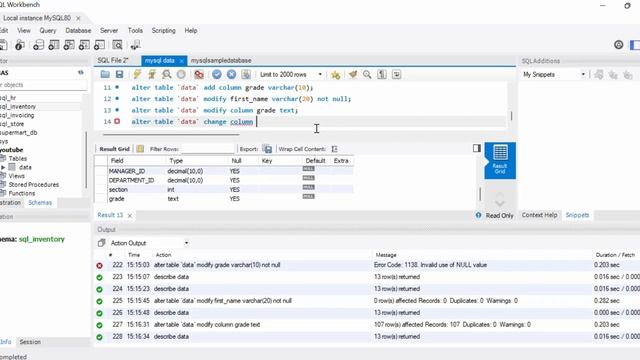Screen dimensions: 640x360
Task: Open the Limit to 2000 rows dropdown
Action: coord(291,74)
